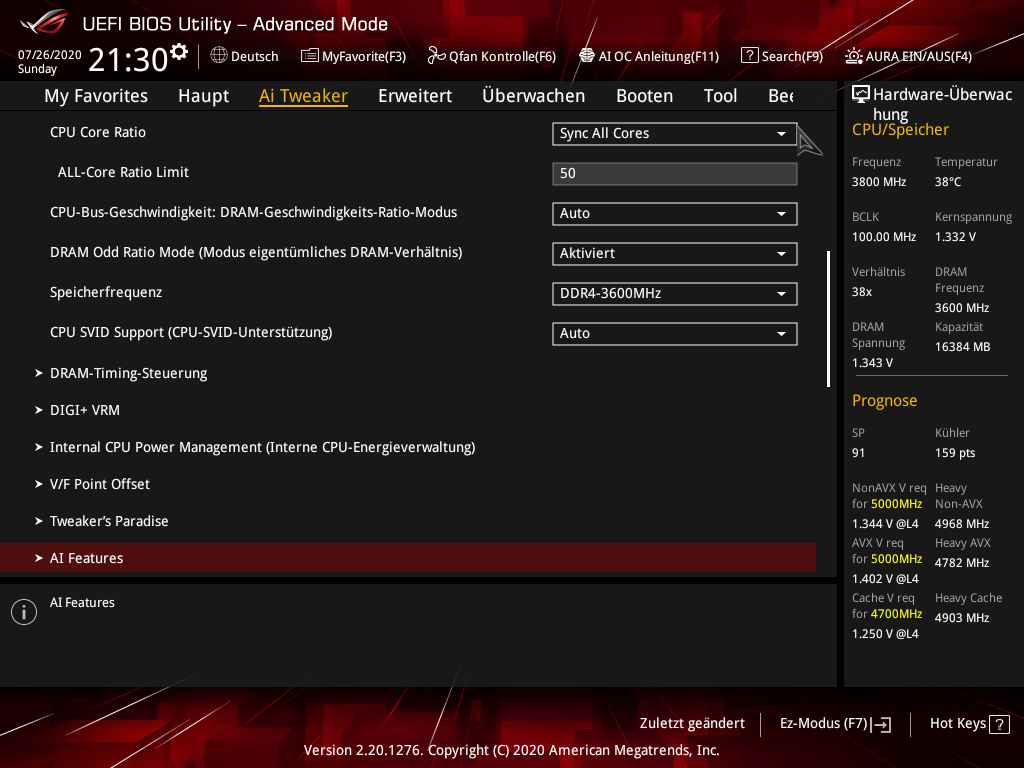Click the 1.343 V DRAM Spannung value
1024x768 pixels.
click(872, 362)
